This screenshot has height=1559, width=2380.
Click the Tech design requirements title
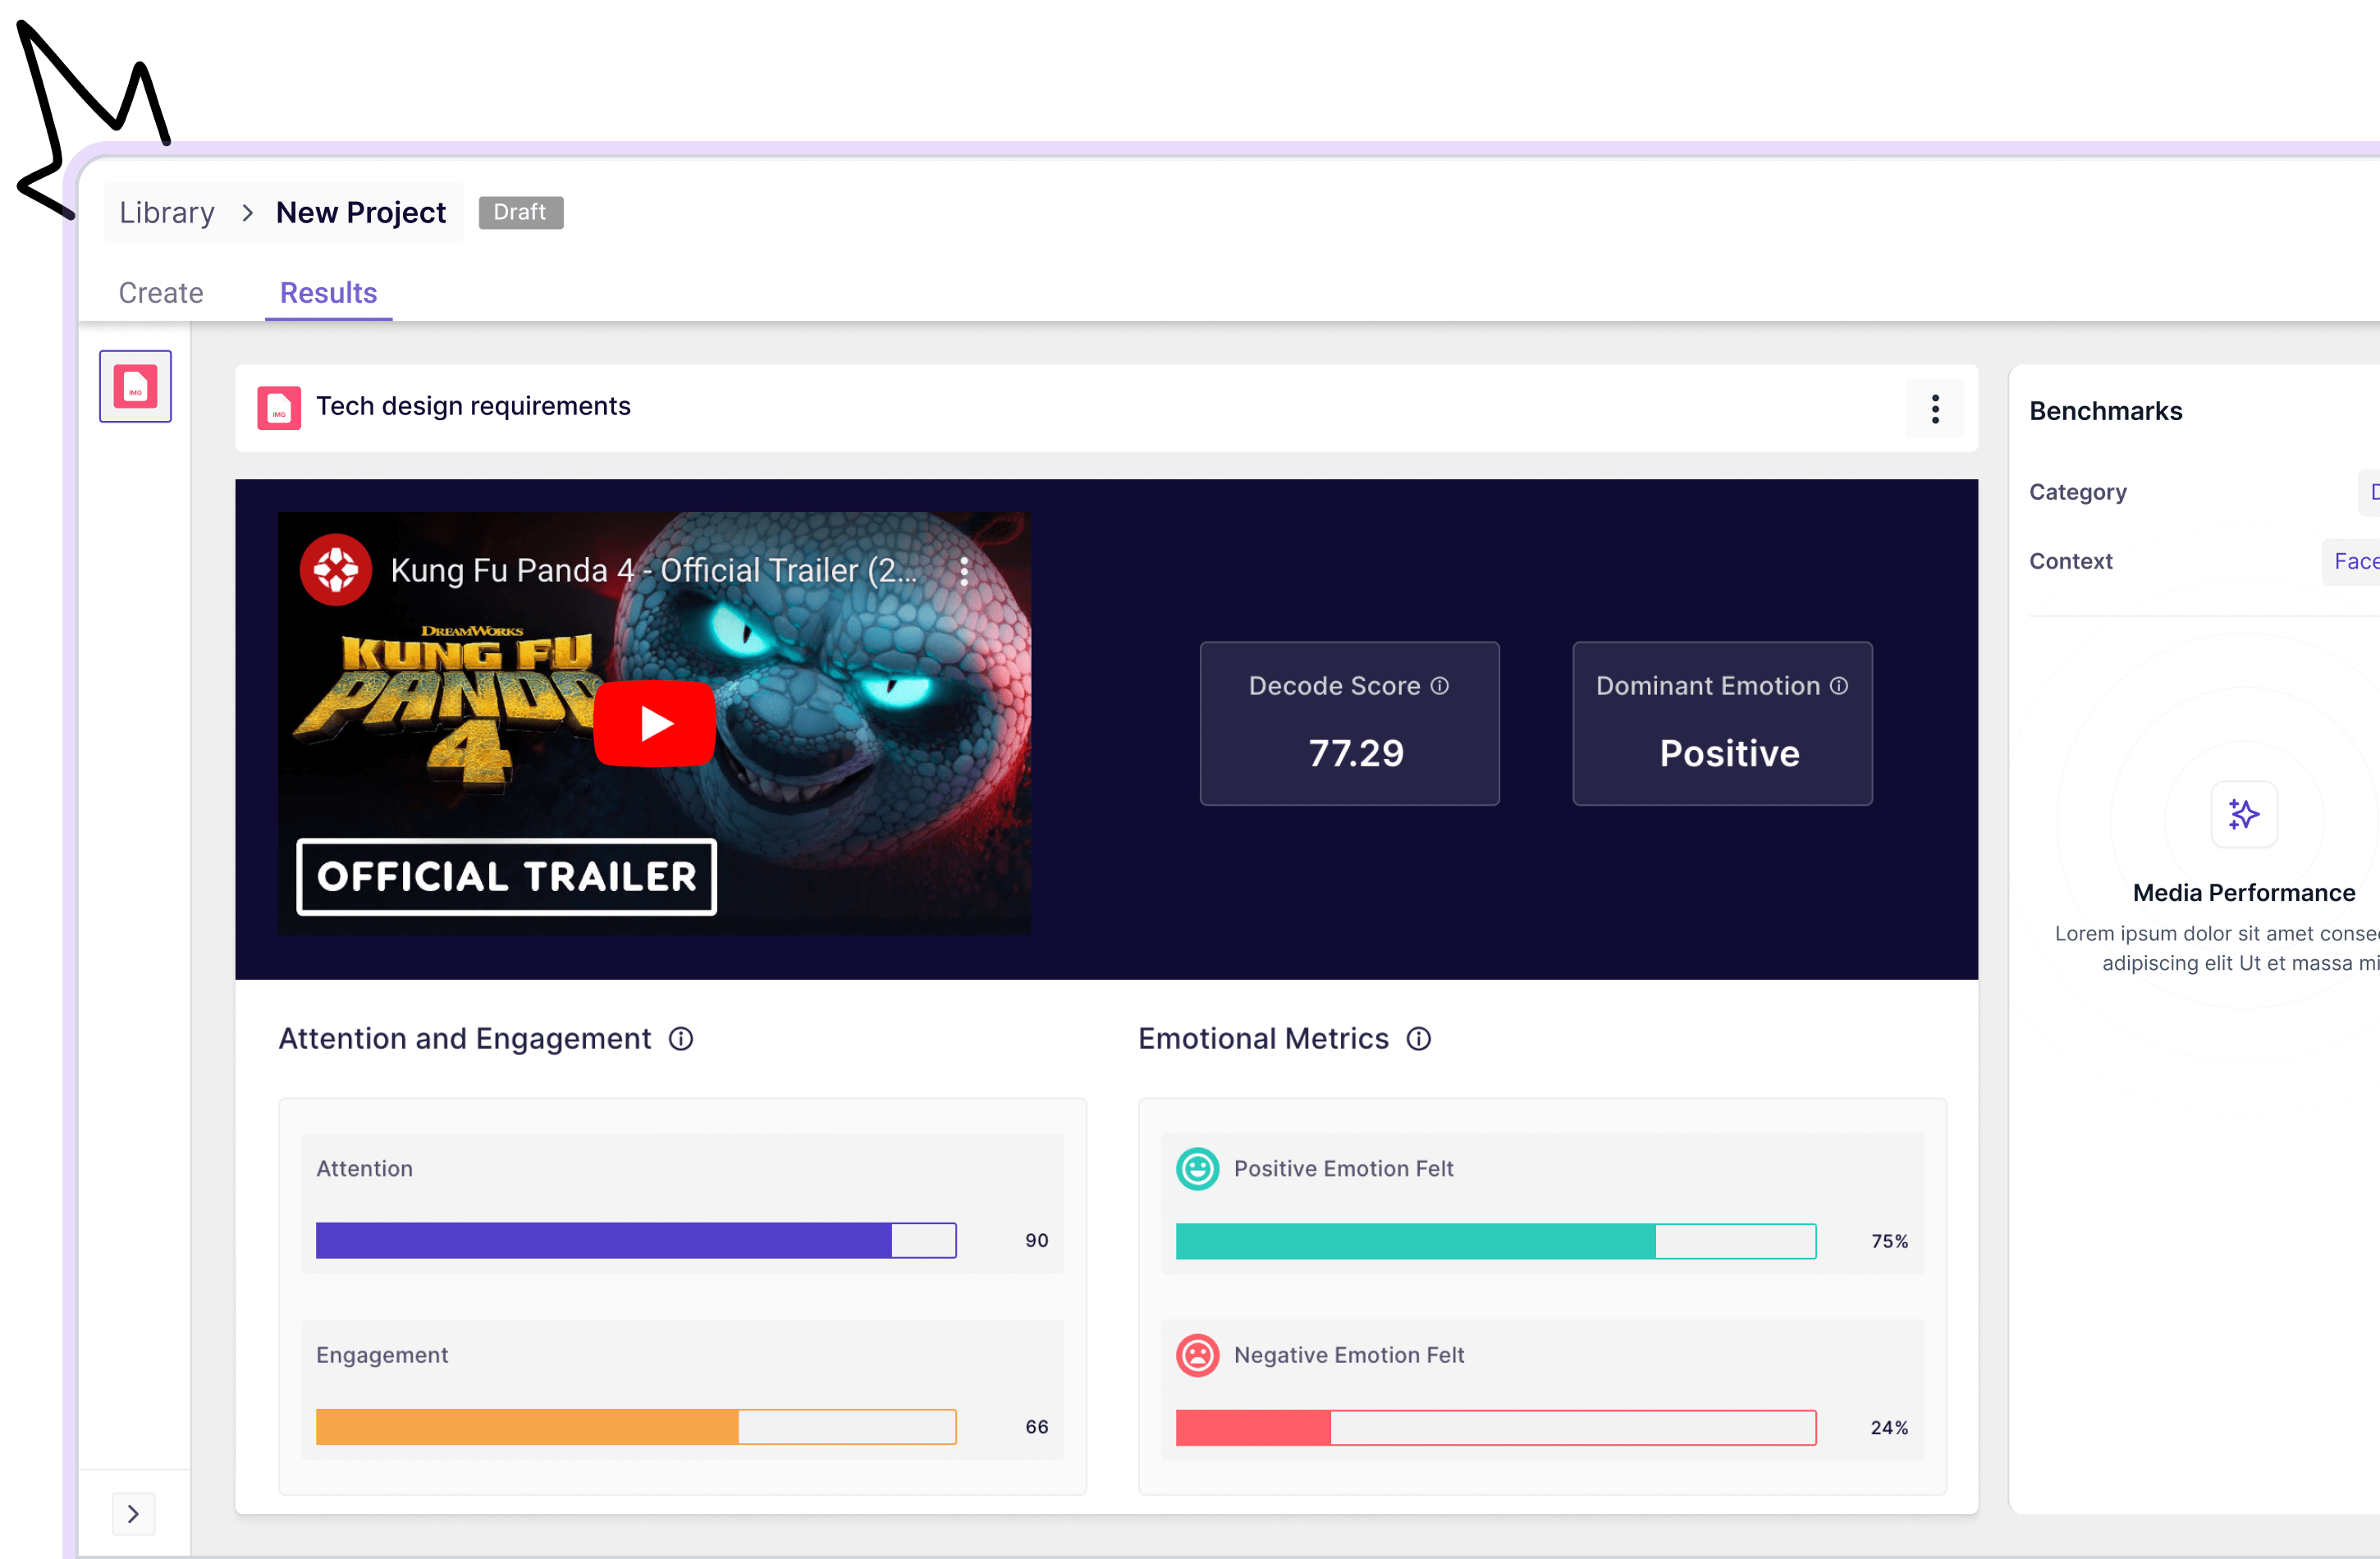473,406
